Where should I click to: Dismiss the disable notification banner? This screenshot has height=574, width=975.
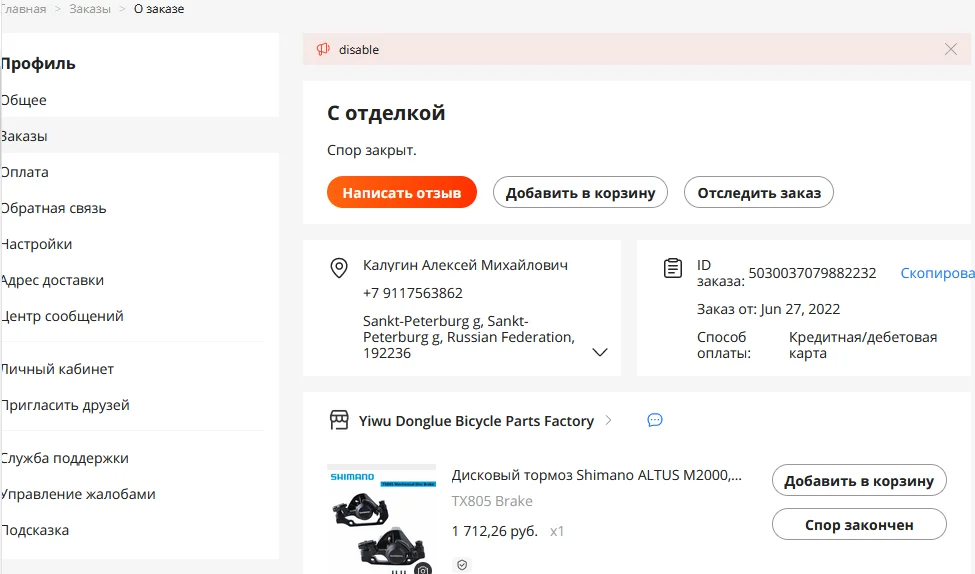pos(951,49)
